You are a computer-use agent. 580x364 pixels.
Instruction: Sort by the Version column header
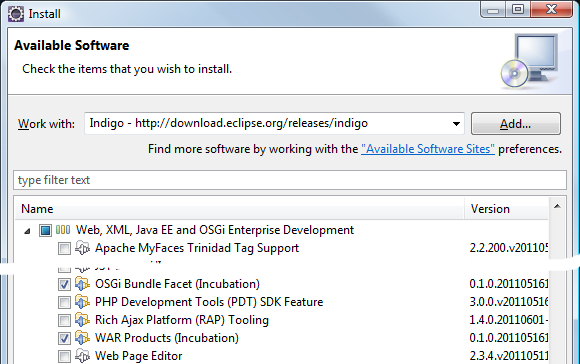coord(506,209)
